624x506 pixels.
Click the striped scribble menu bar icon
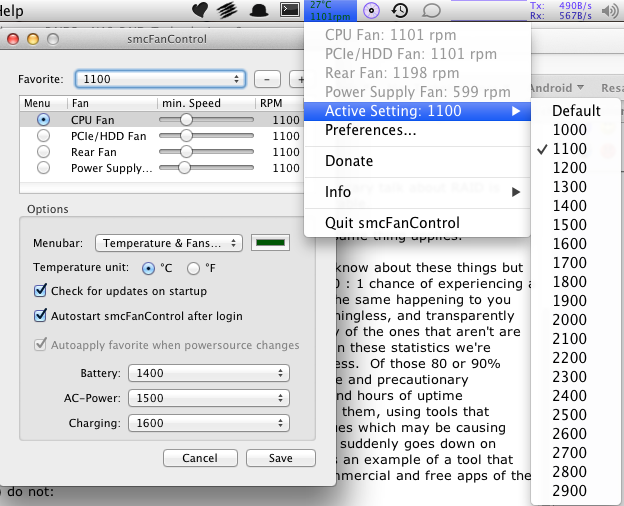[227, 10]
